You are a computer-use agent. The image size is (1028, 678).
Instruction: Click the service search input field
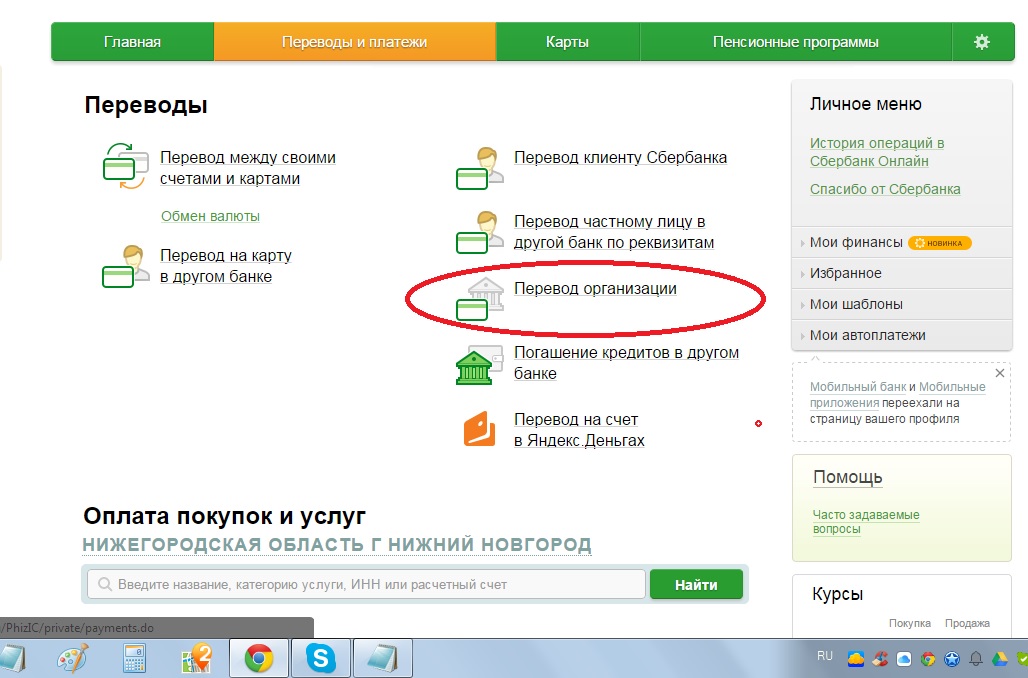coord(366,584)
